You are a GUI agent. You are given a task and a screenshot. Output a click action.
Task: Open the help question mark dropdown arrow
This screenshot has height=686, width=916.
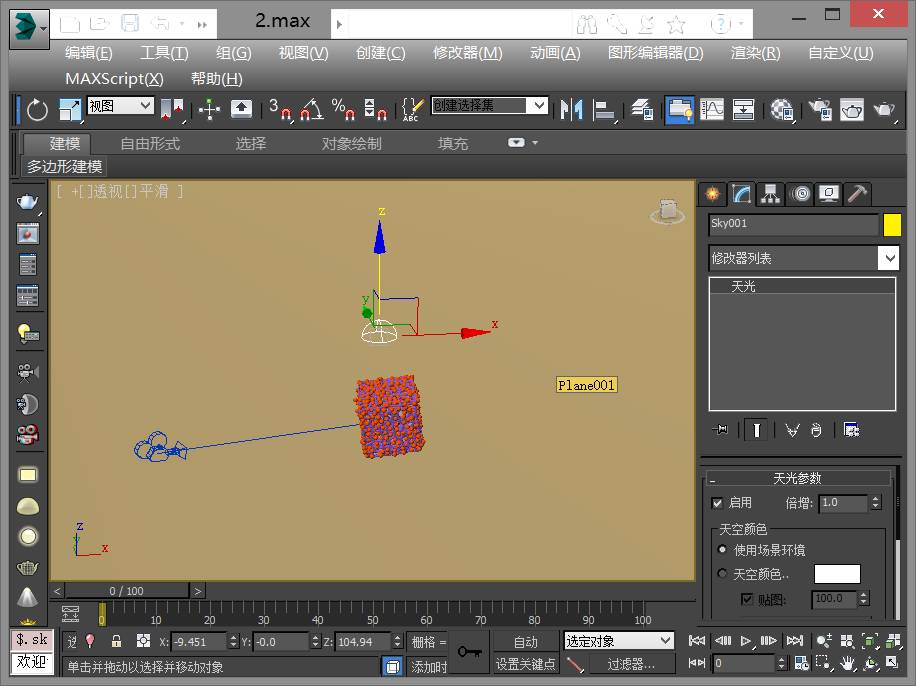pos(741,24)
